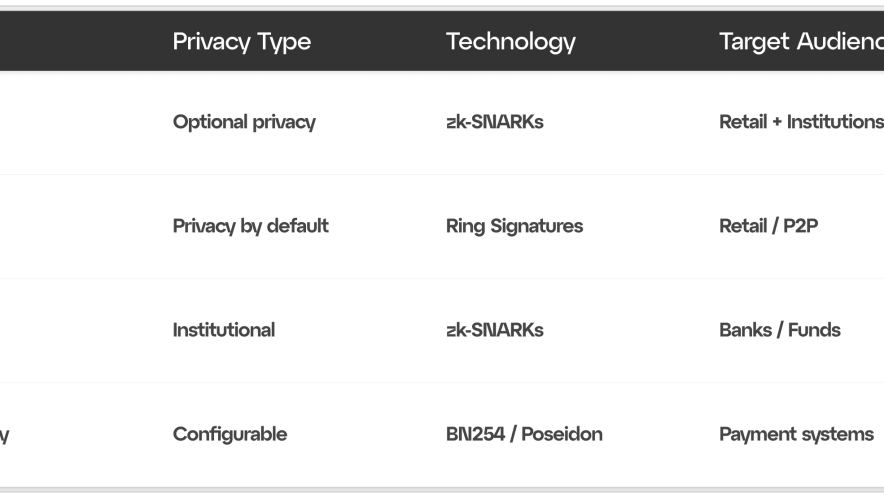Select the Retail + Institutions audience cell

point(800,122)
